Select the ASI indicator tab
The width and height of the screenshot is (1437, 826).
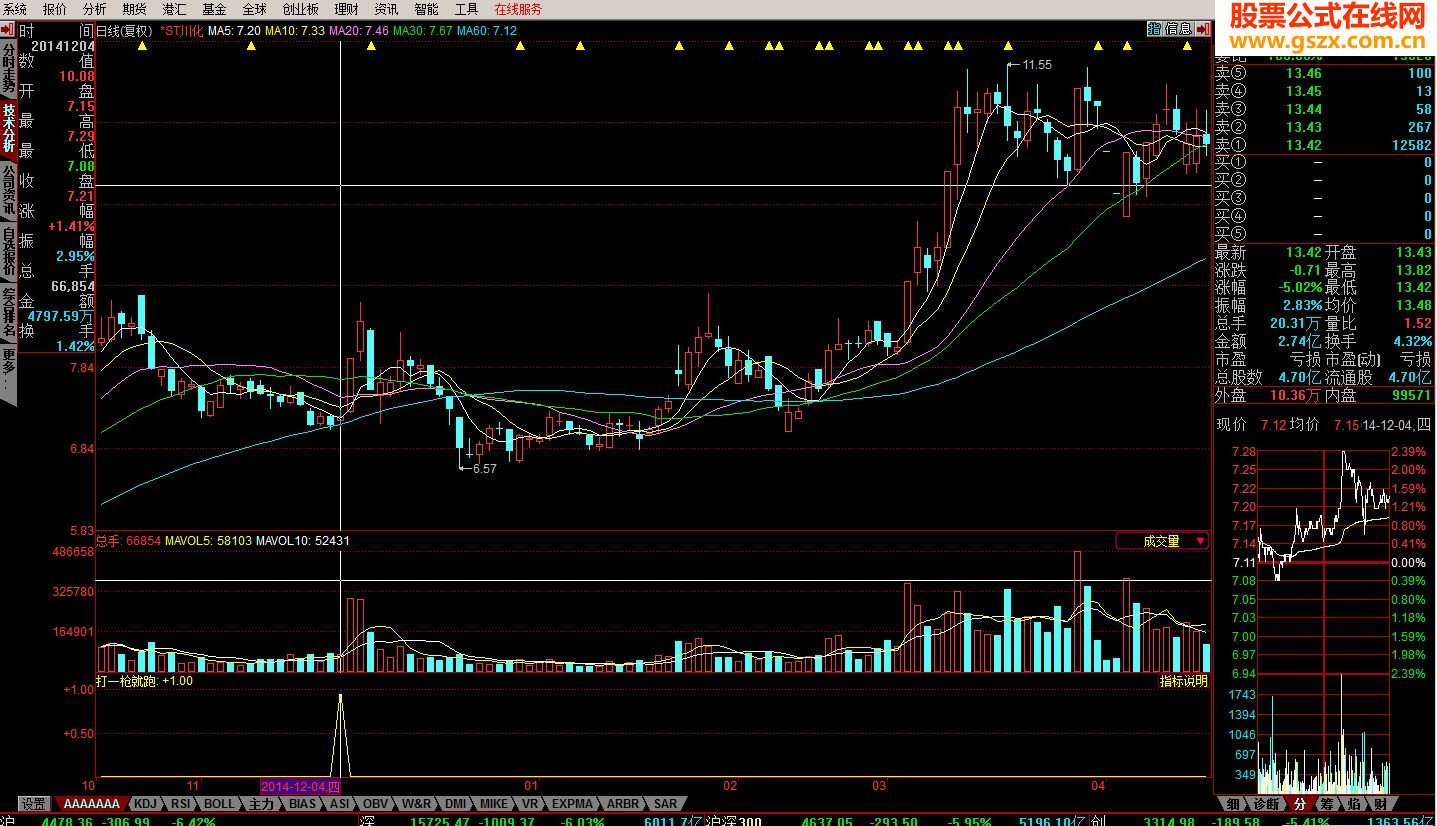click(x=340, y=803)
